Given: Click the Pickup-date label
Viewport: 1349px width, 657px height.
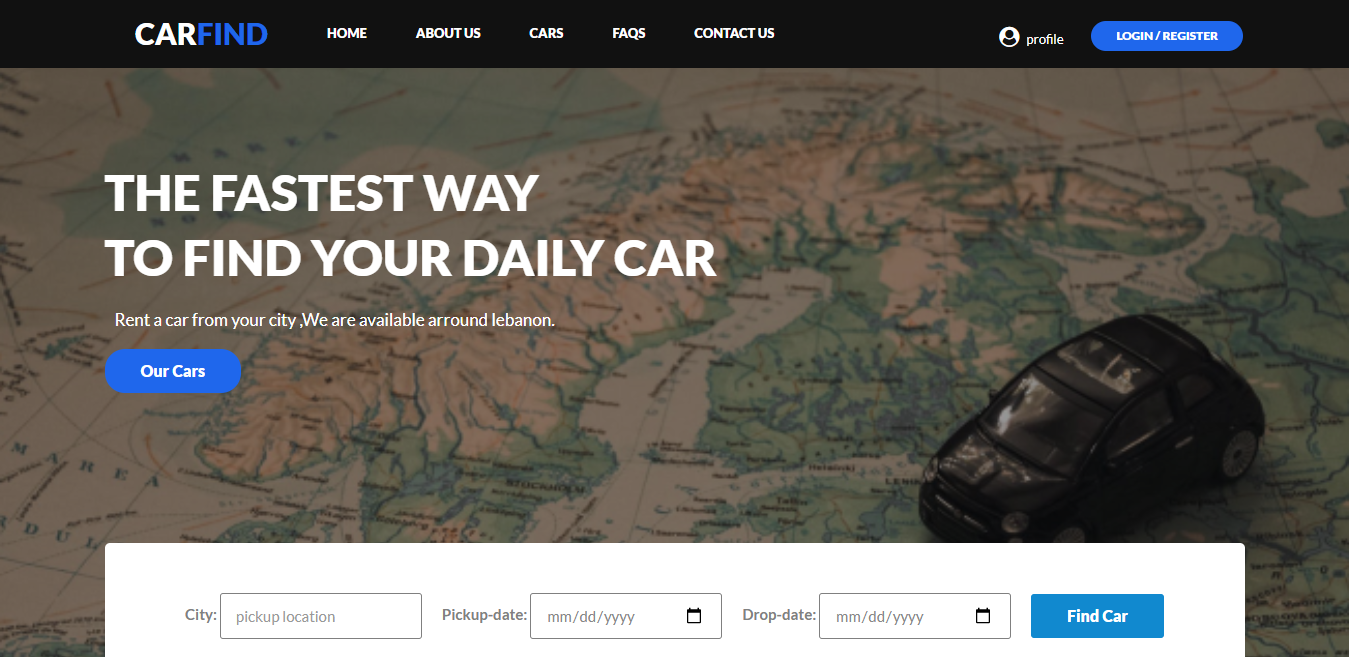Looking at the screenshot, I should pyautogui.click(x=485, y=615).
